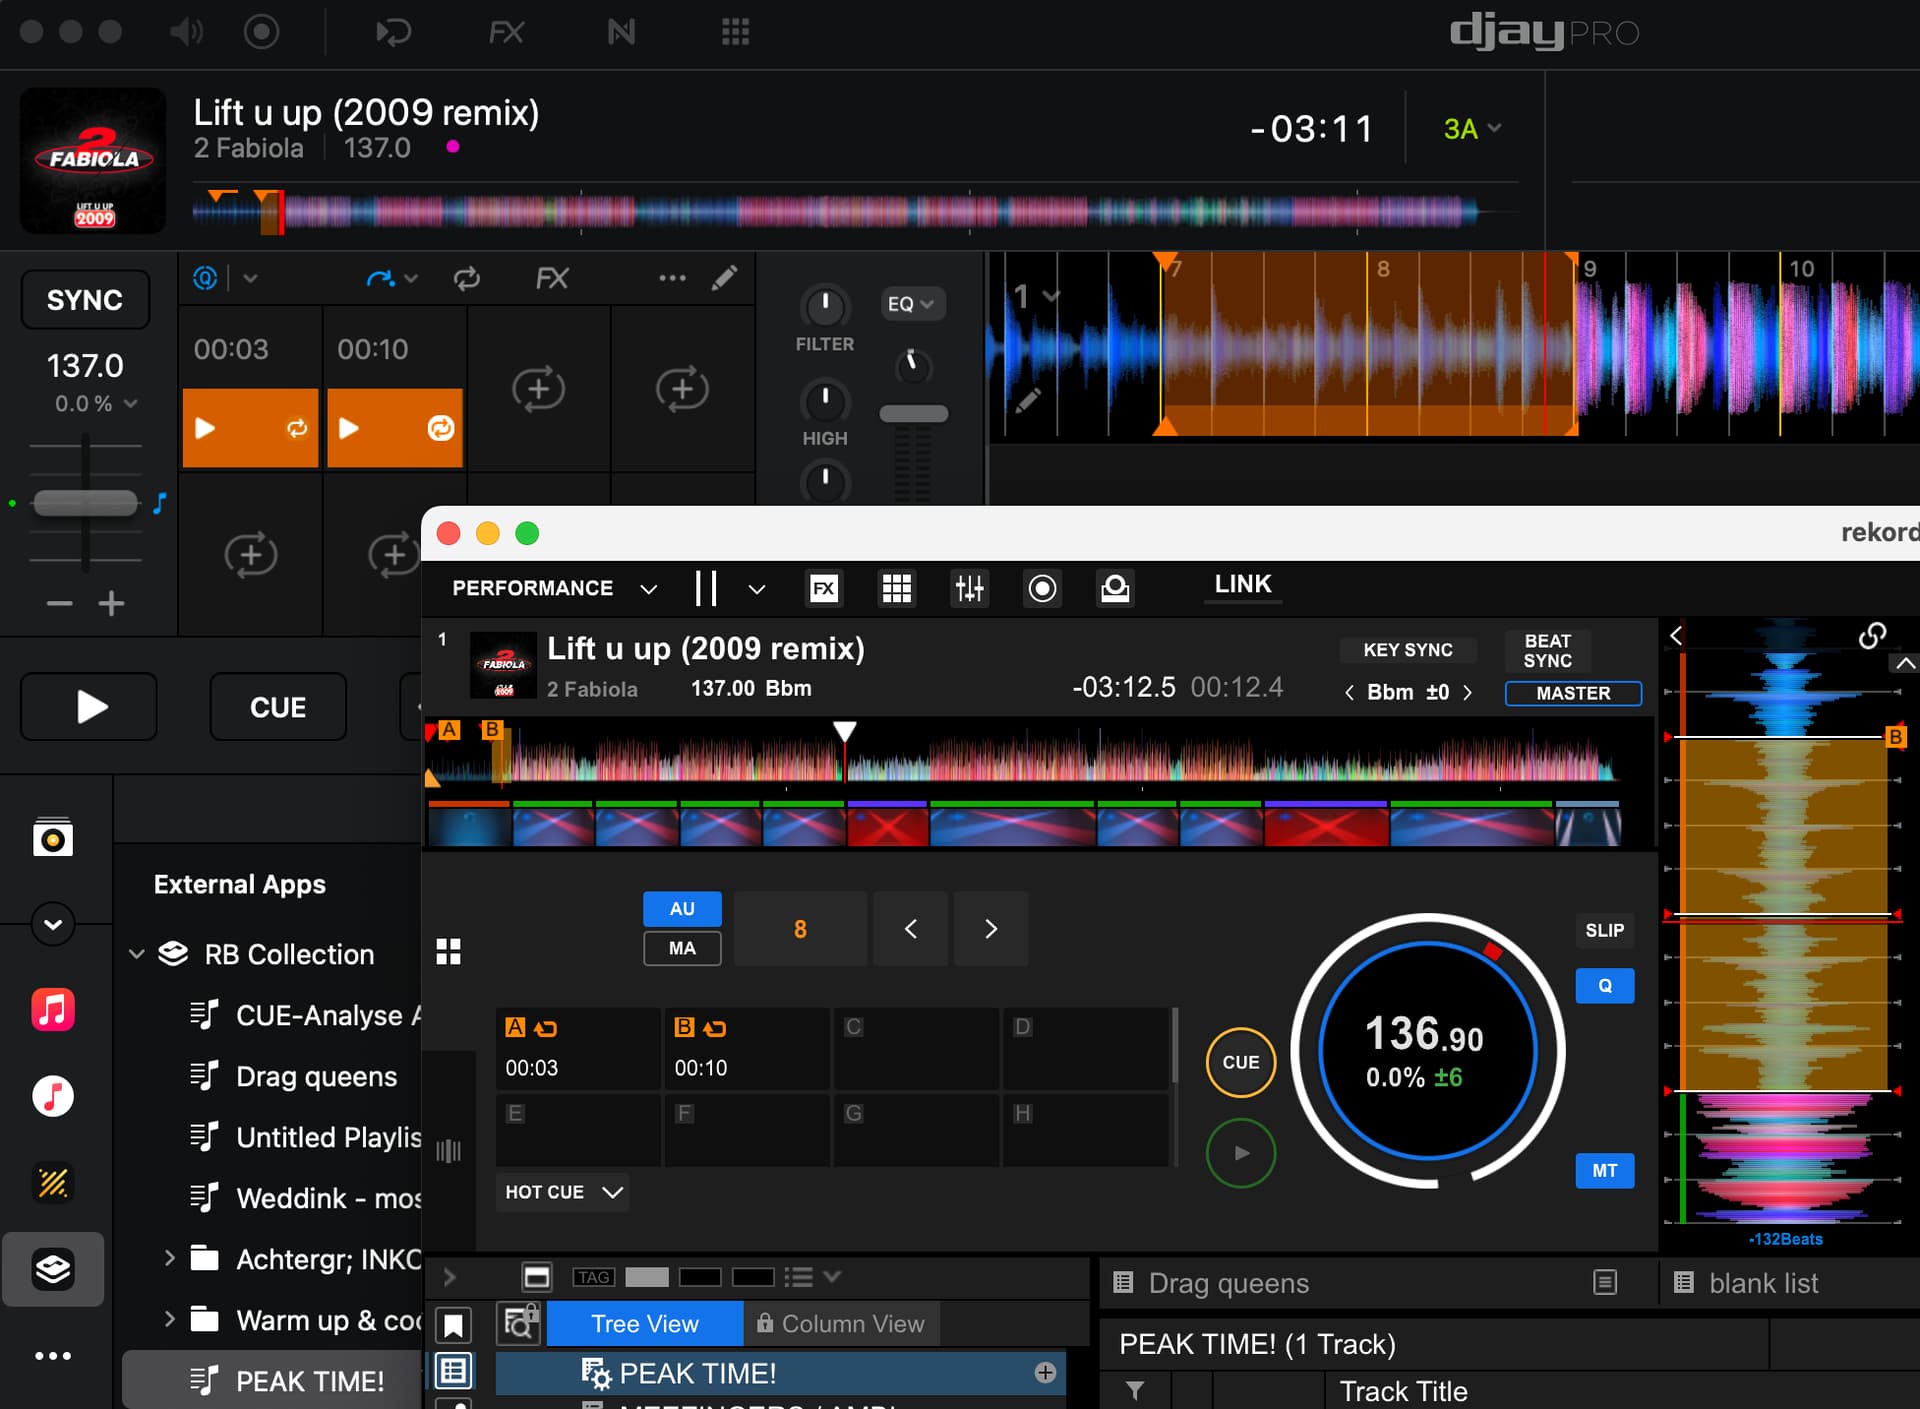
Task: Enable AU auto loop mode in rekordbox
Action: pos(682,909)
